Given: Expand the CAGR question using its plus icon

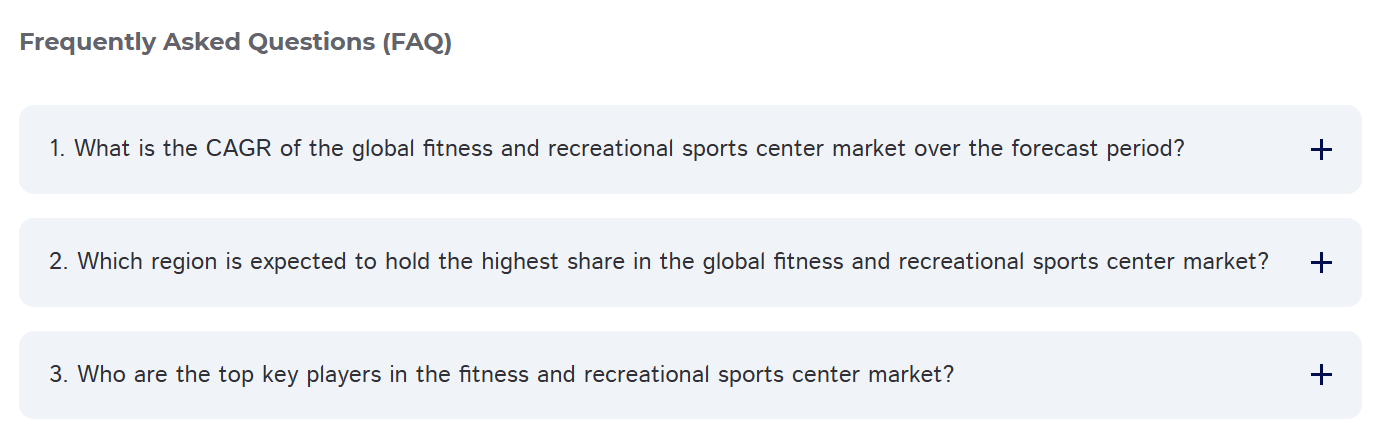Looking at the screenshot, I should pyautogui.click(x=1321, y=150).
